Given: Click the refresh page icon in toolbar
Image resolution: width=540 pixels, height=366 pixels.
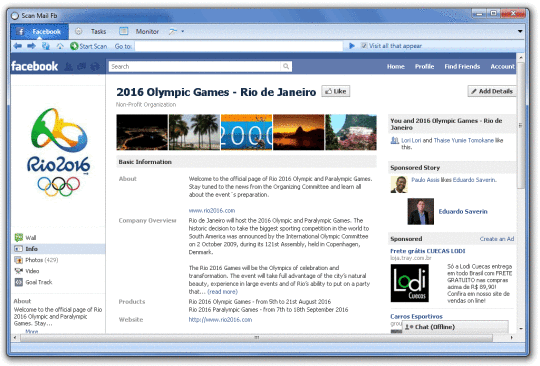Looking at the screenshot, I should coord(45,46).
